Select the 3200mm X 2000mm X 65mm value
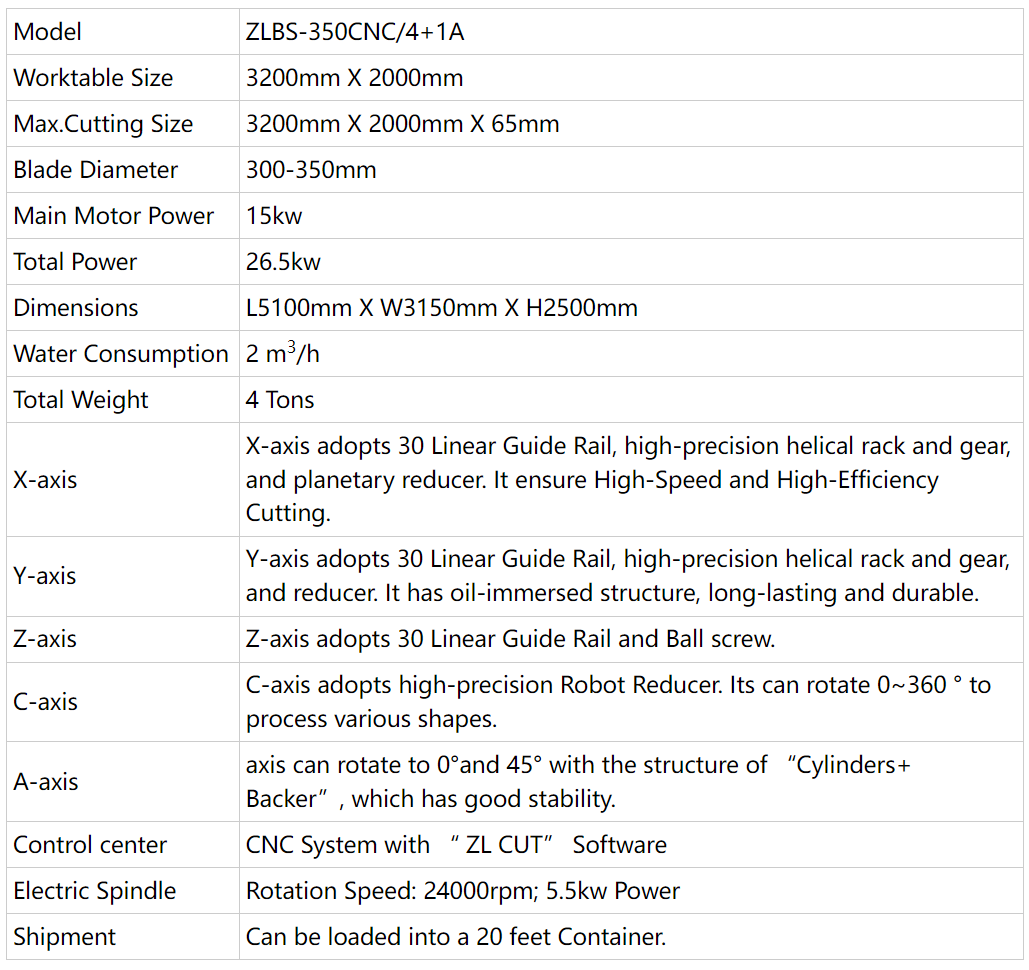The width and height of the screenshot is (1029, 970). tap(402, 123)
